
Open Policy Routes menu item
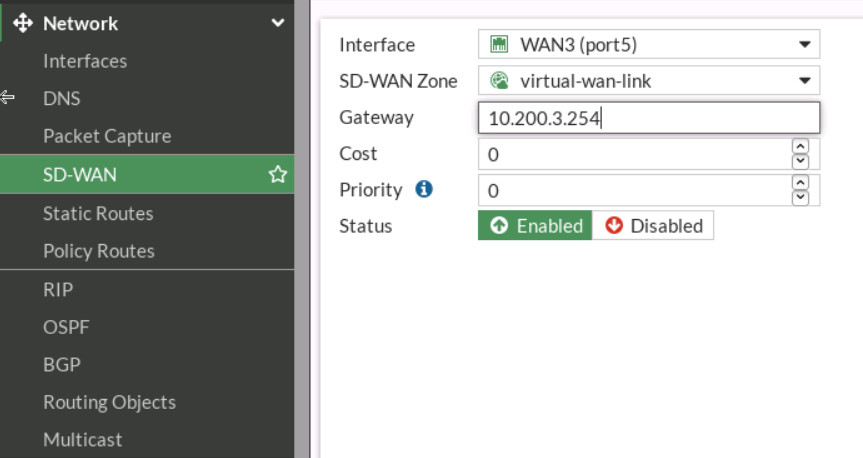99,251
